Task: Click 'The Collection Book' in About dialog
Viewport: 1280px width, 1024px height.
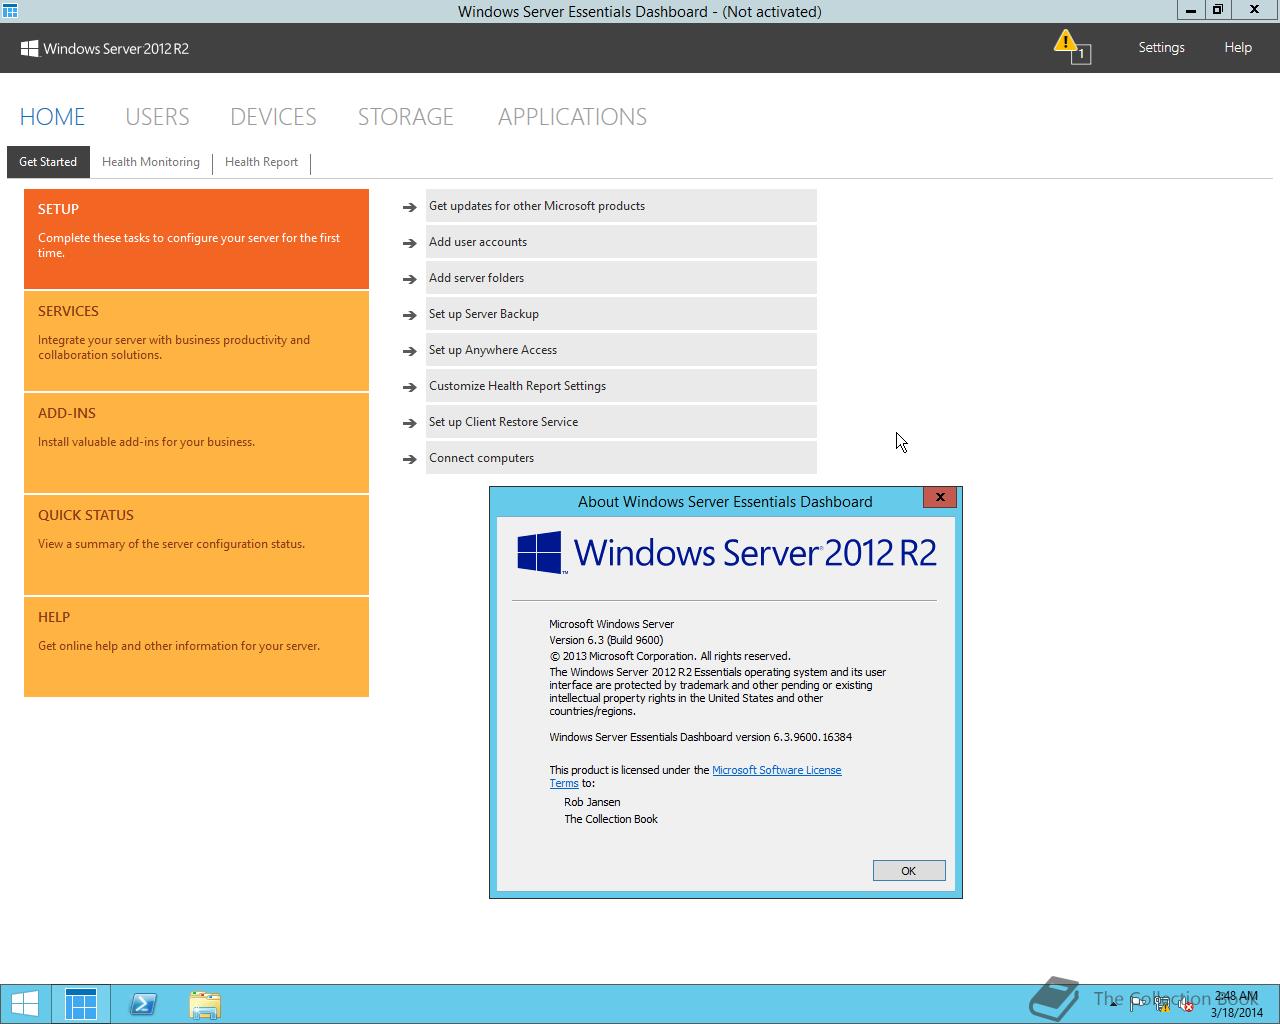Action: [x=611, y=819]
